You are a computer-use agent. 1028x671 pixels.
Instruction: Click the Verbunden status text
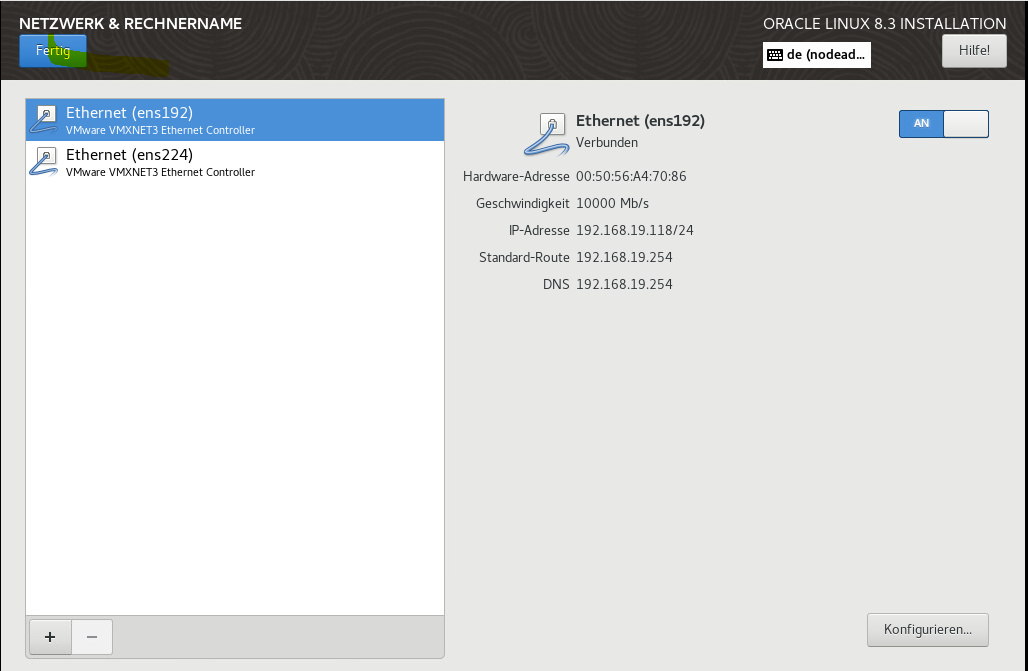click(x=607, y=143)
